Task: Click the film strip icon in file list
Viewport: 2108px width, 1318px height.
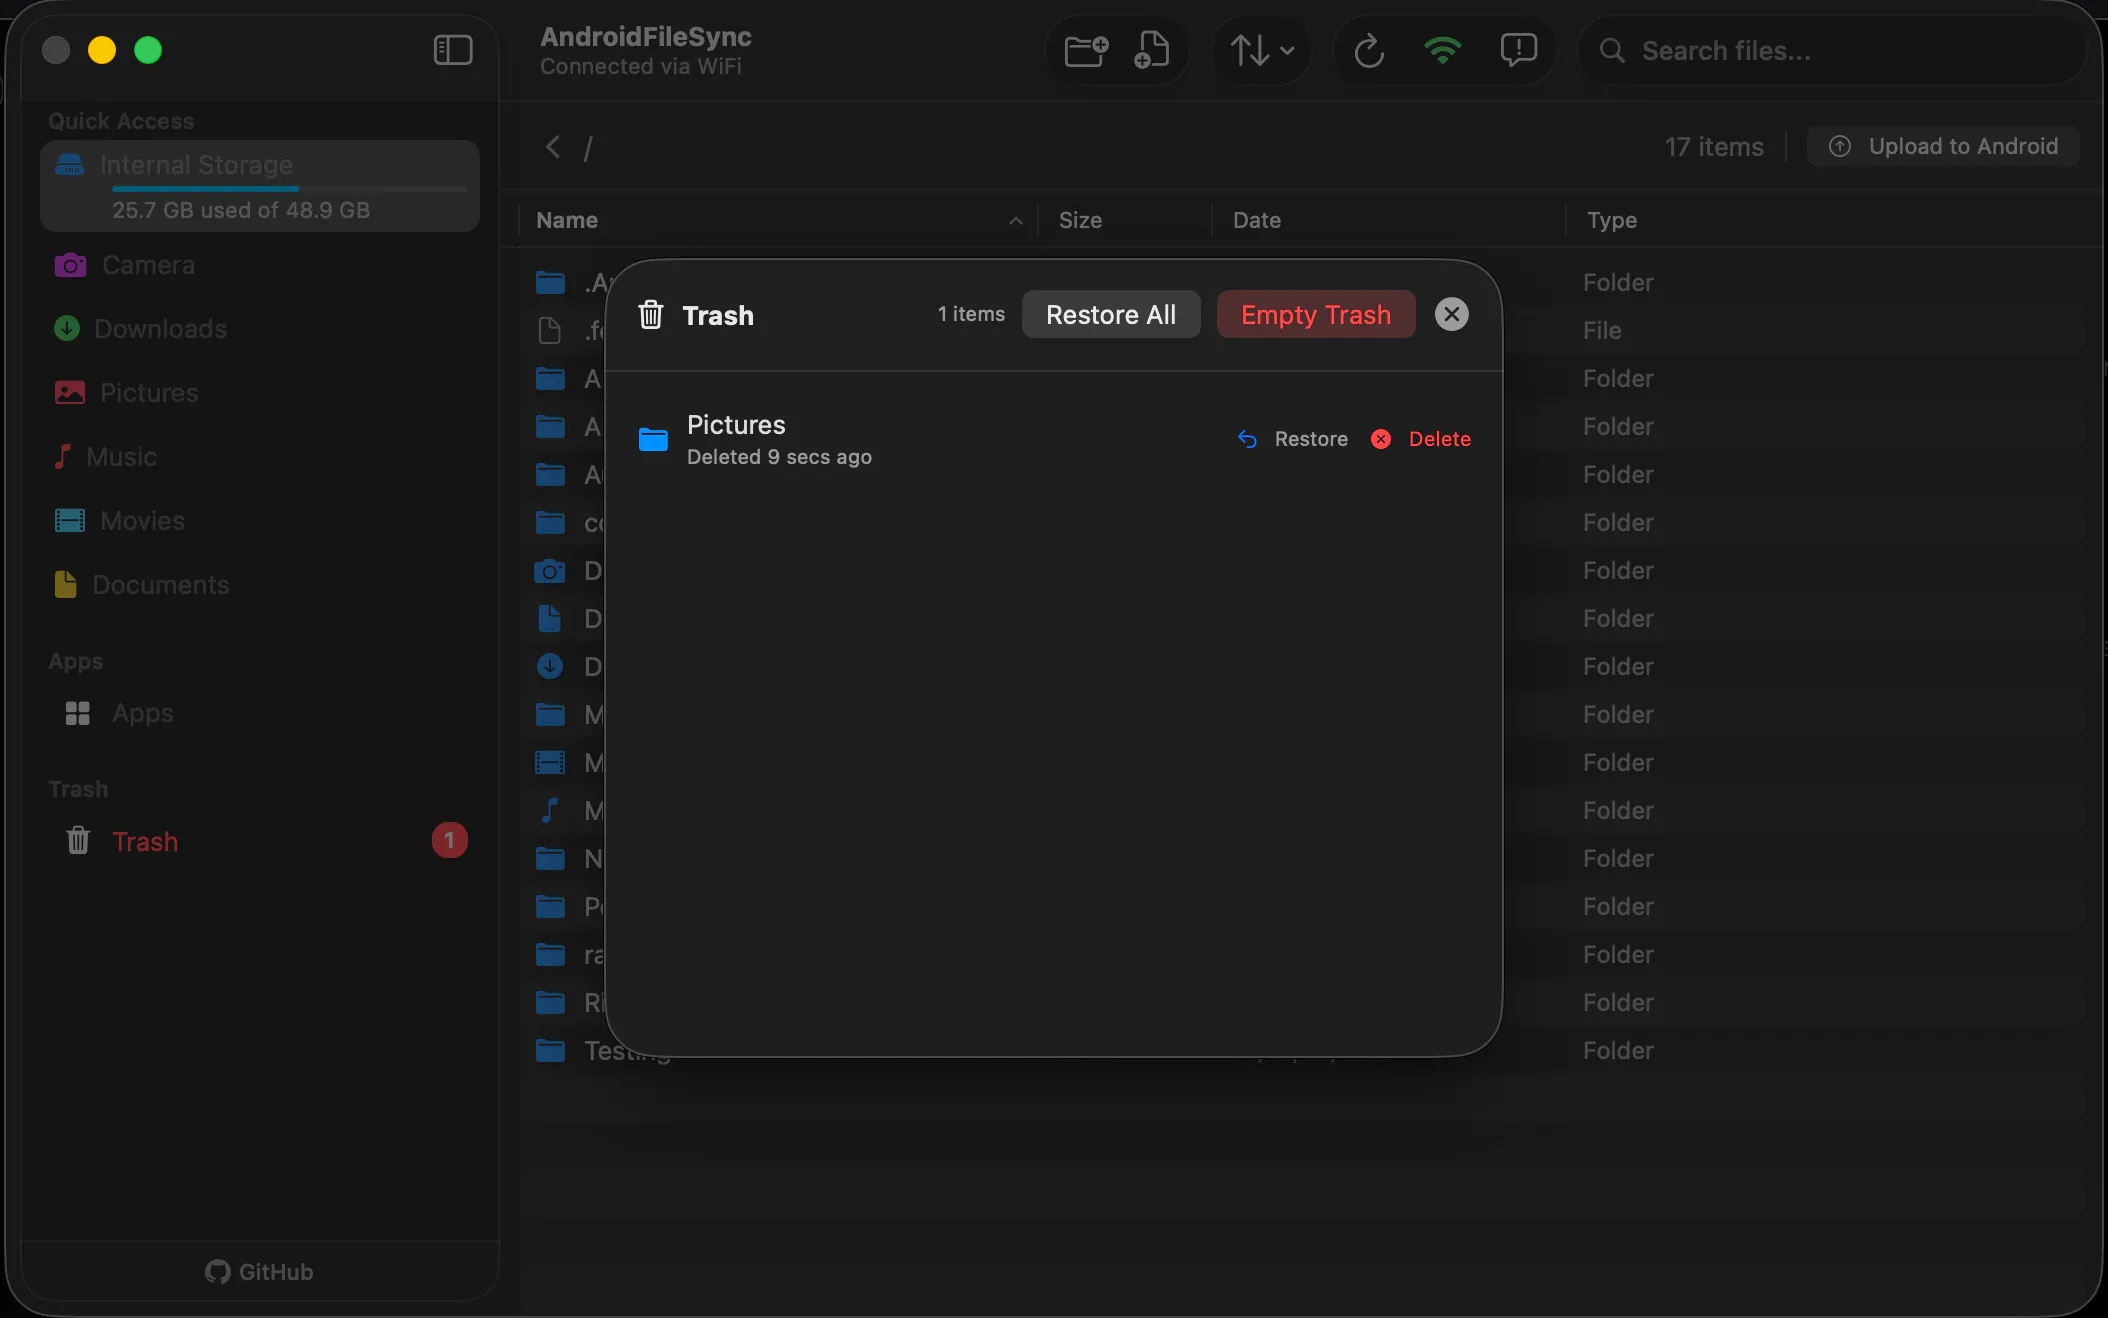Action: pos(549,762)
